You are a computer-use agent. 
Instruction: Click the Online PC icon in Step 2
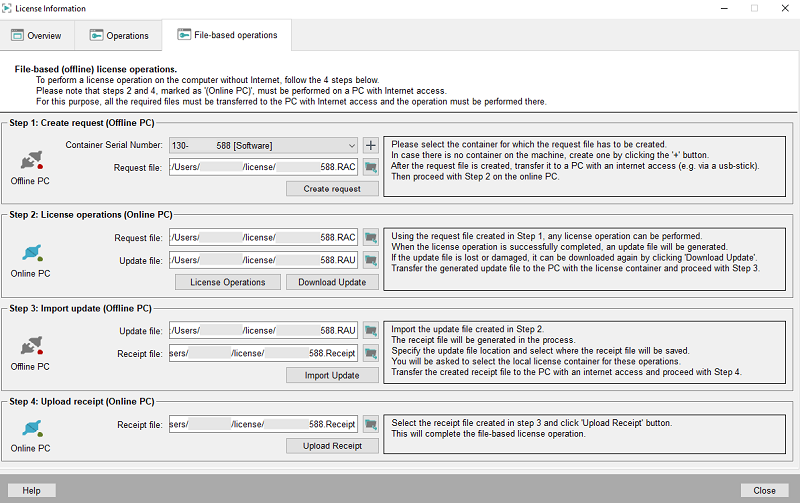coord(32,253)
